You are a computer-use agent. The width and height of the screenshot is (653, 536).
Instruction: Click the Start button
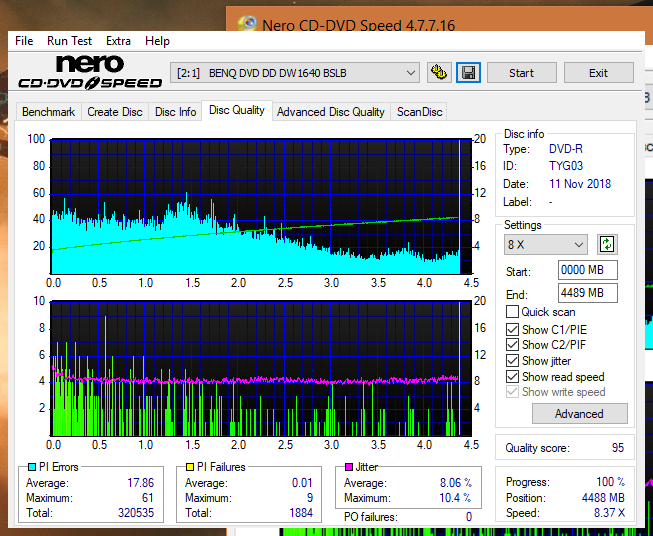[x=521, y=73]
